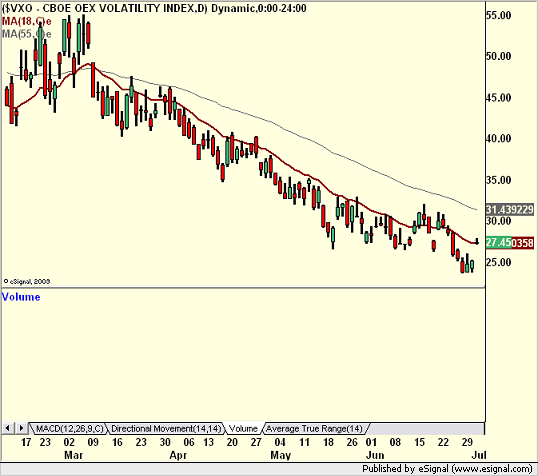Click the May month label on time axis
Image resolution: width=538 pixels, height=476 pixels.
pyautogui.click(x=281, y=455)
